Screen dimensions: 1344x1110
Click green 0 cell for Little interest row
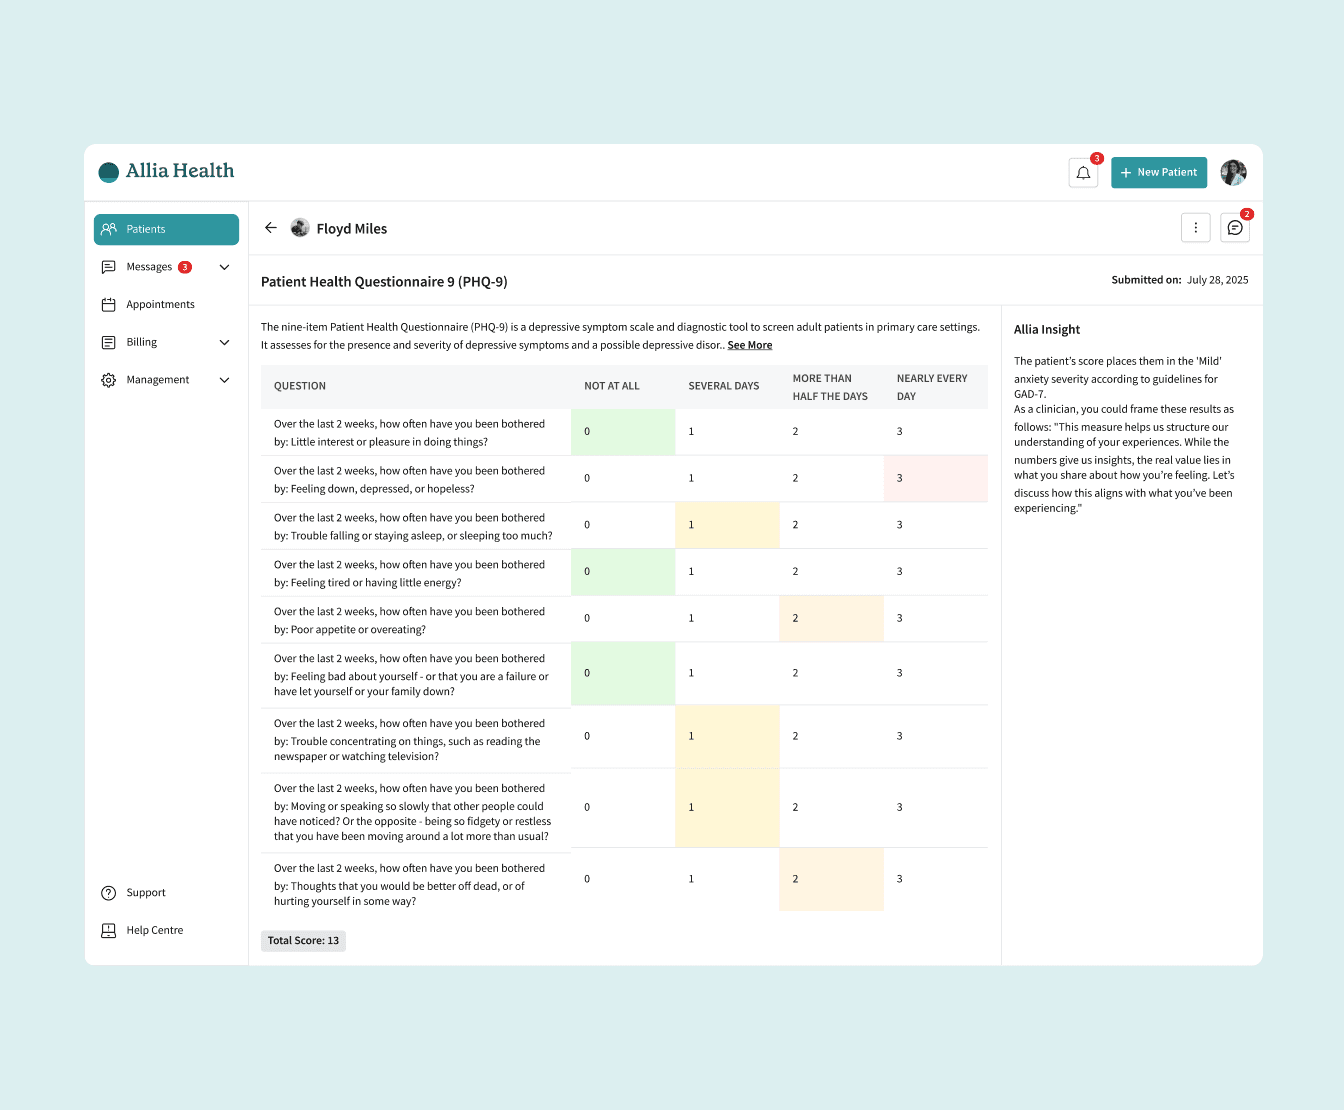pos(623,432)
